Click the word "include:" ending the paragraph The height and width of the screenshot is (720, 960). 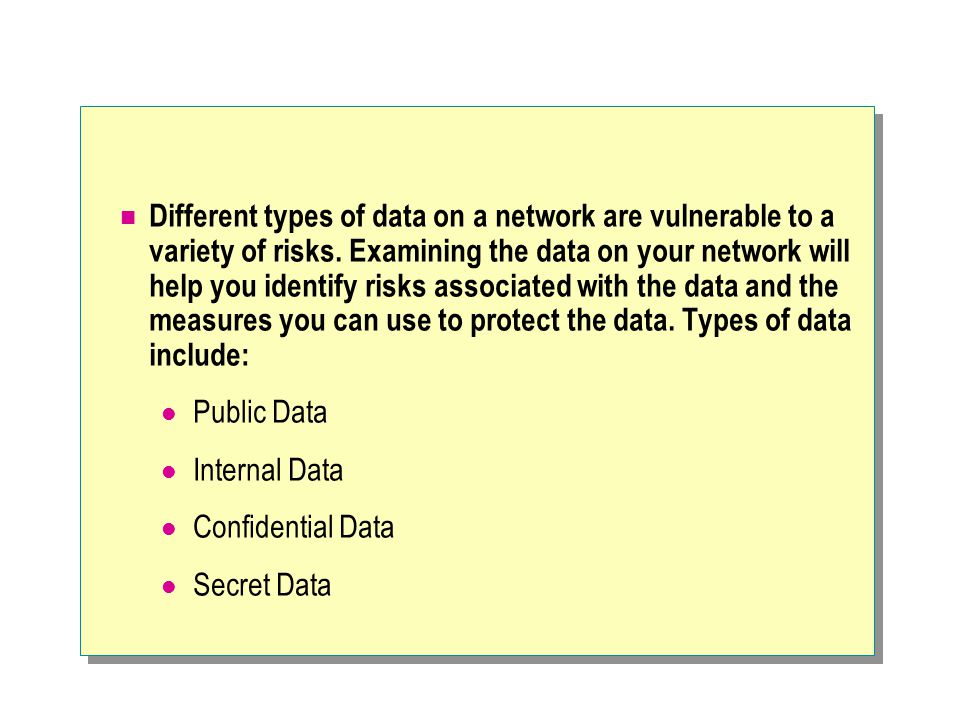tap(199, 355)
